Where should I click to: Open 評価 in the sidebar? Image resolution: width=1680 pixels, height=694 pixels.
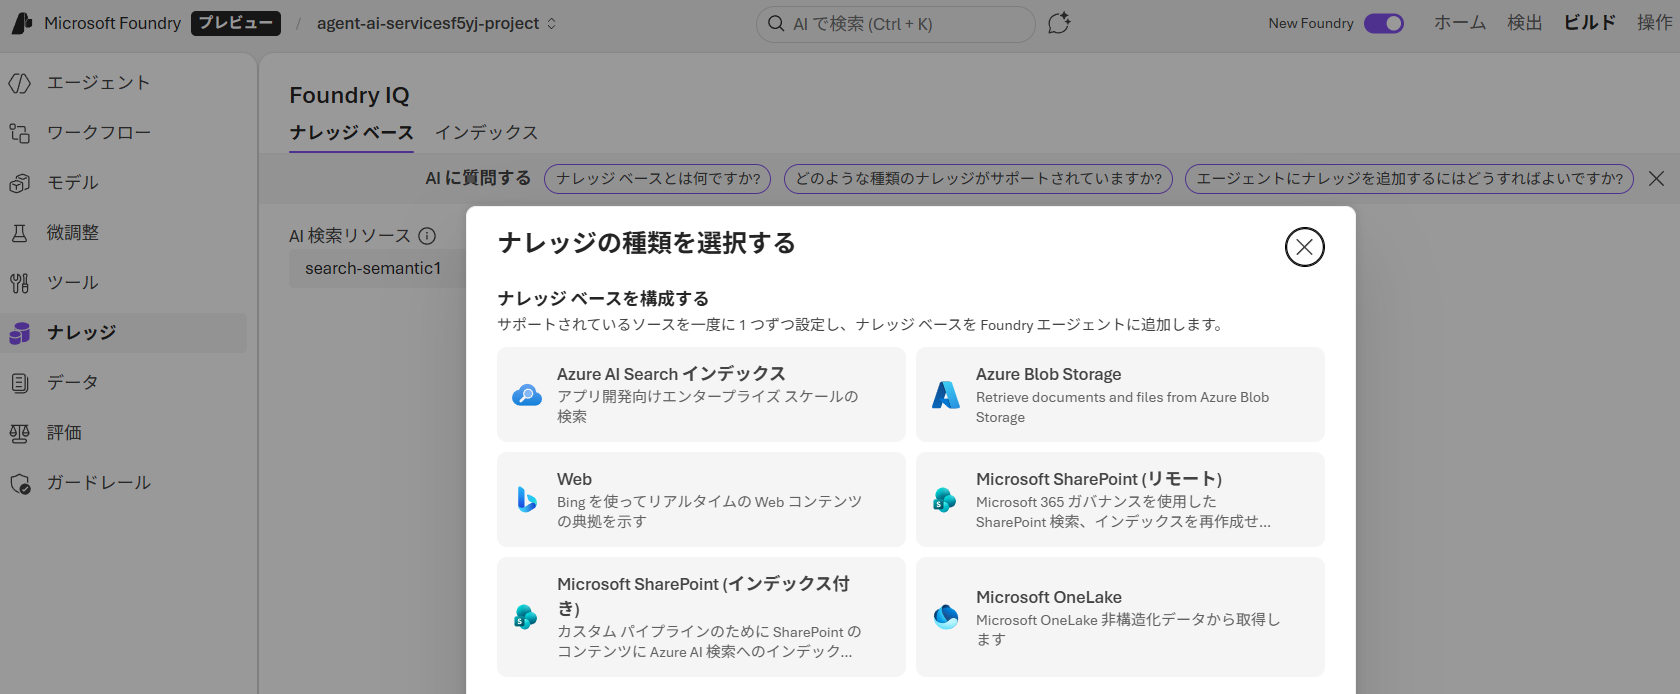point(124,433)
